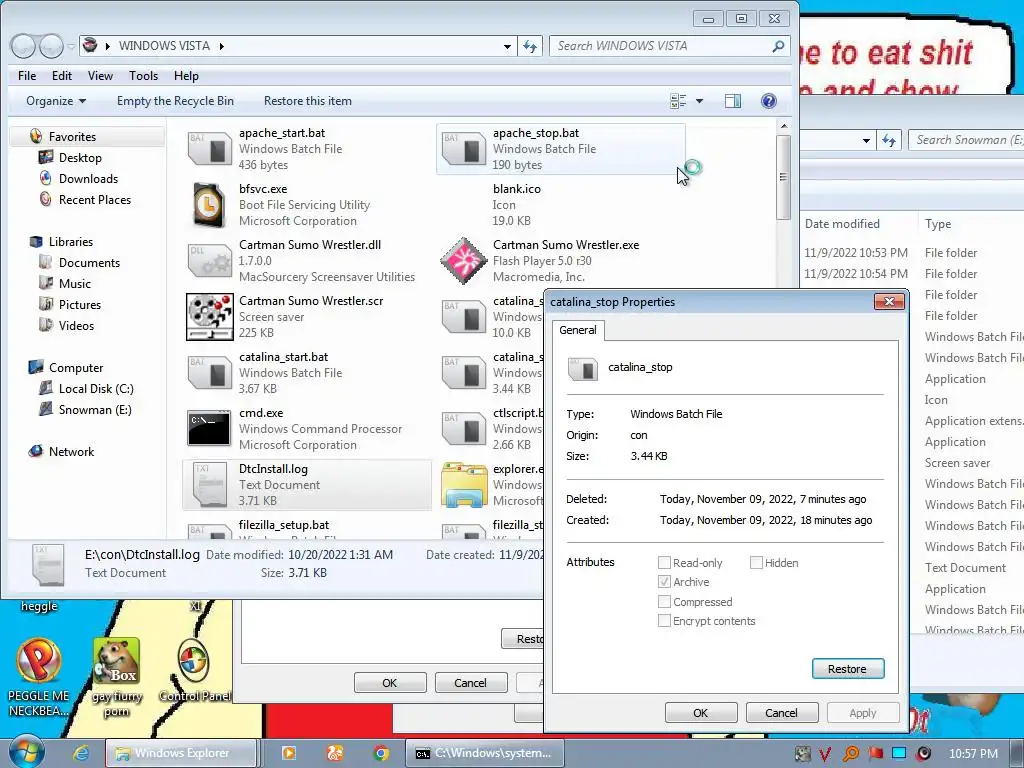Click the Search Snowman field
Screen dimensions: 1024x768
click(x=968, y=140)
